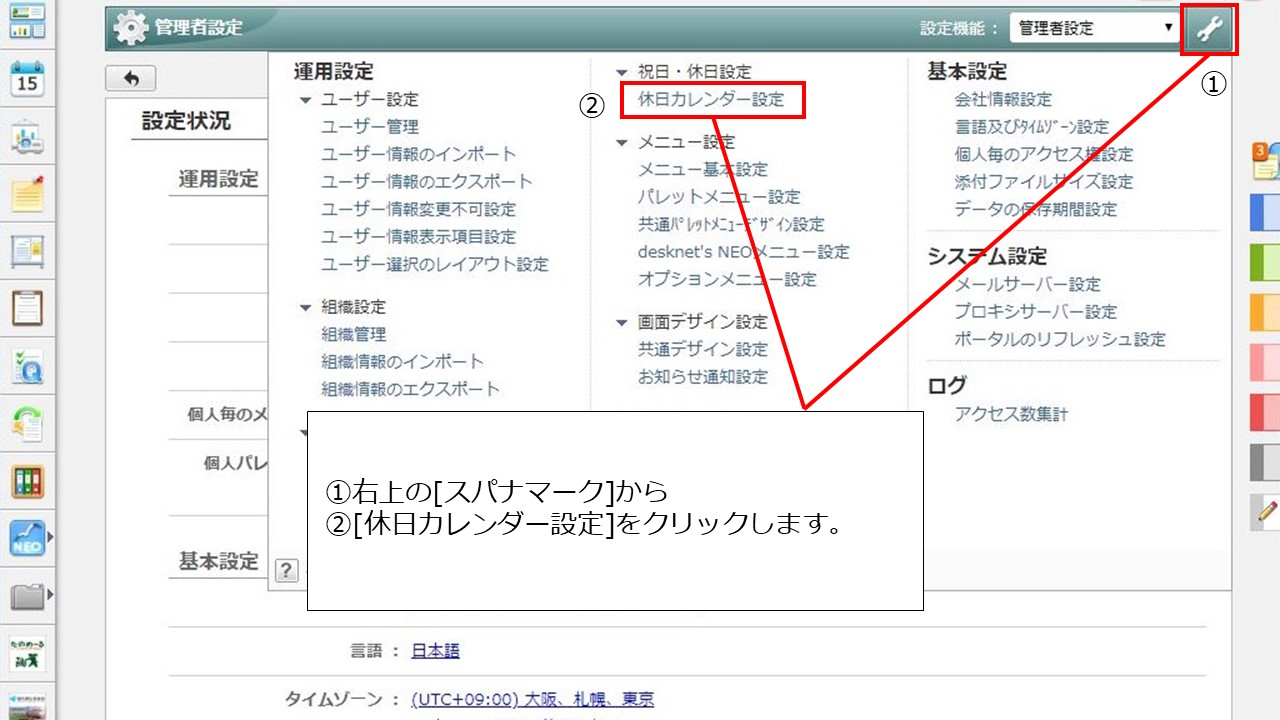Click the back arrow button
Screen dimensions: 1280x720
(130, 78)
